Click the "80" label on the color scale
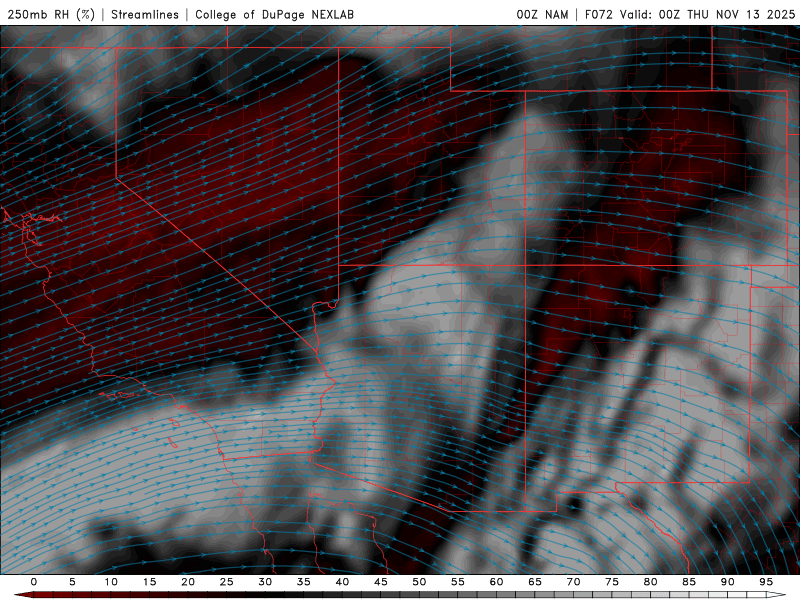The height and width of the screenshot is (600, 800). pos(650,582)
